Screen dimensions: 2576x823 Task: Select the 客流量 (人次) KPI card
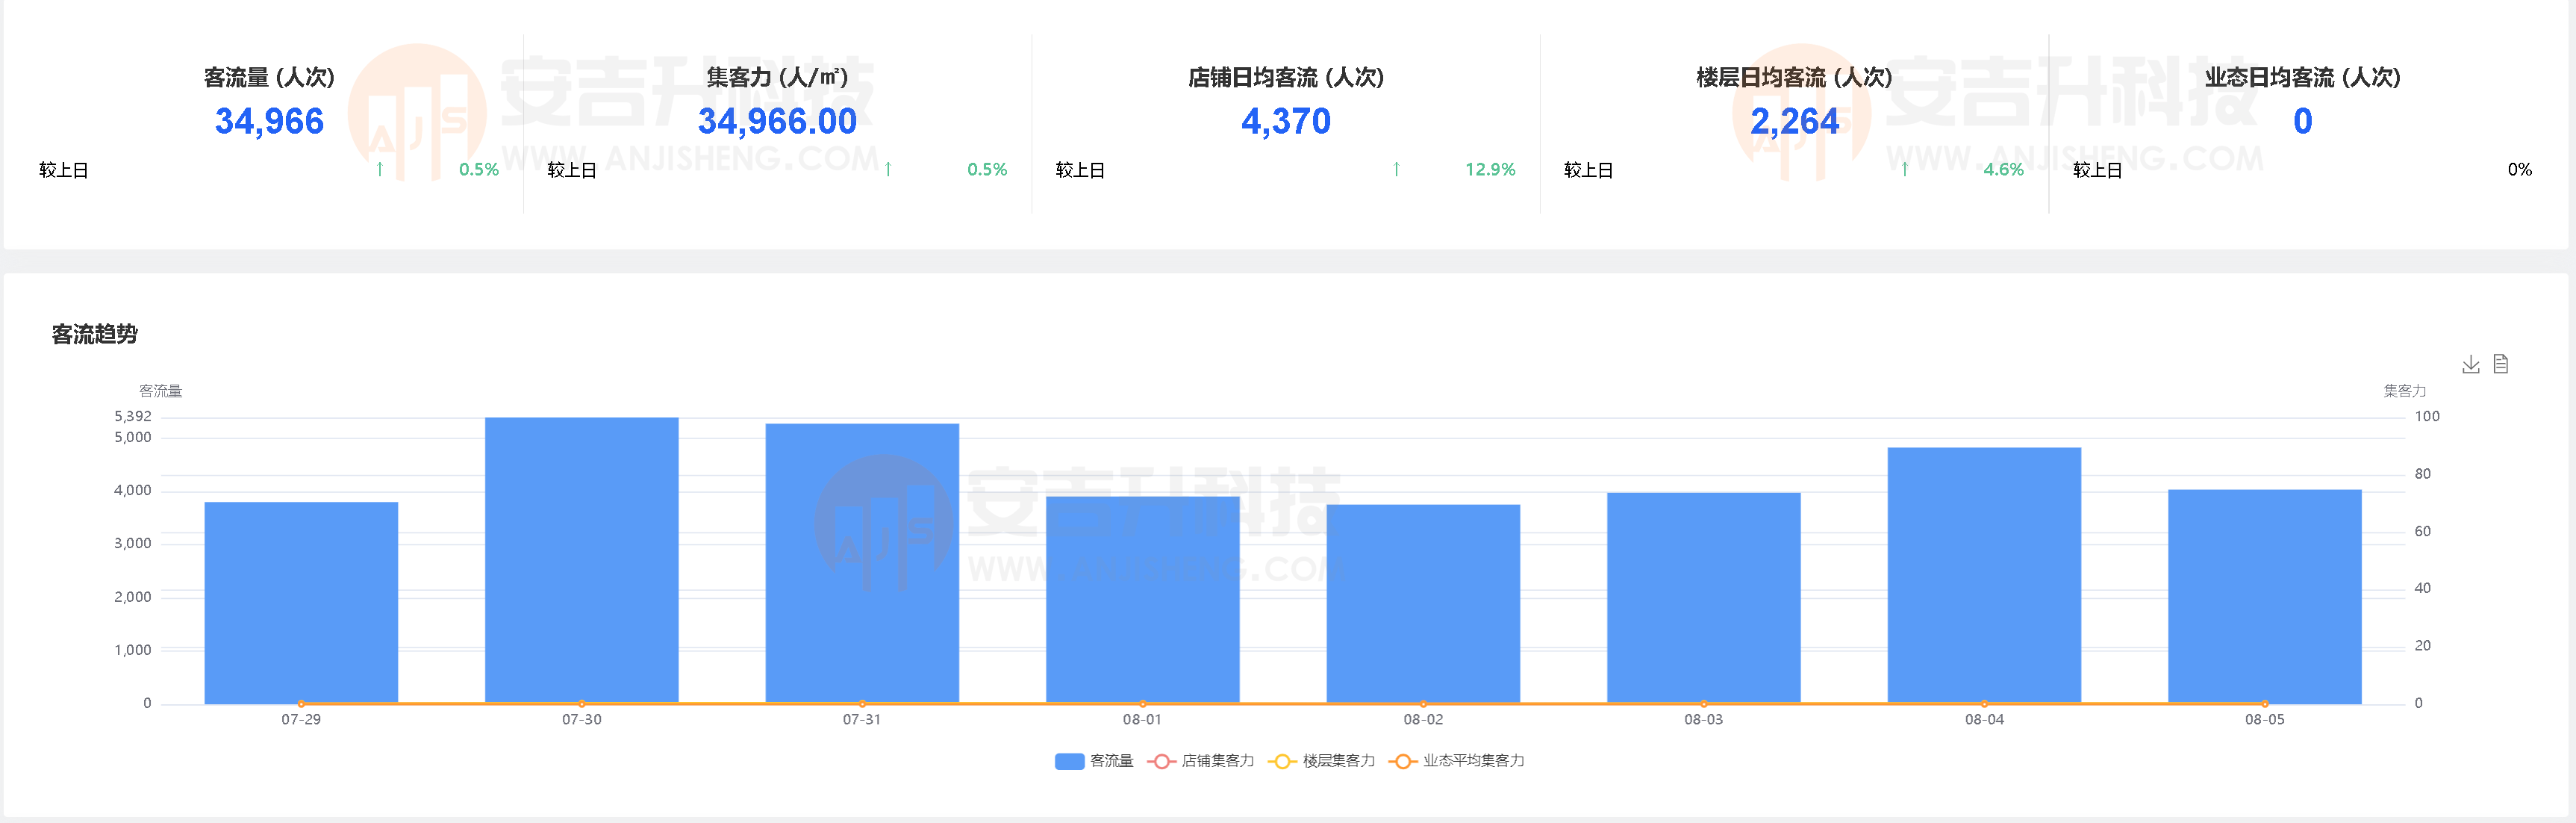click(x=267, y=100)
